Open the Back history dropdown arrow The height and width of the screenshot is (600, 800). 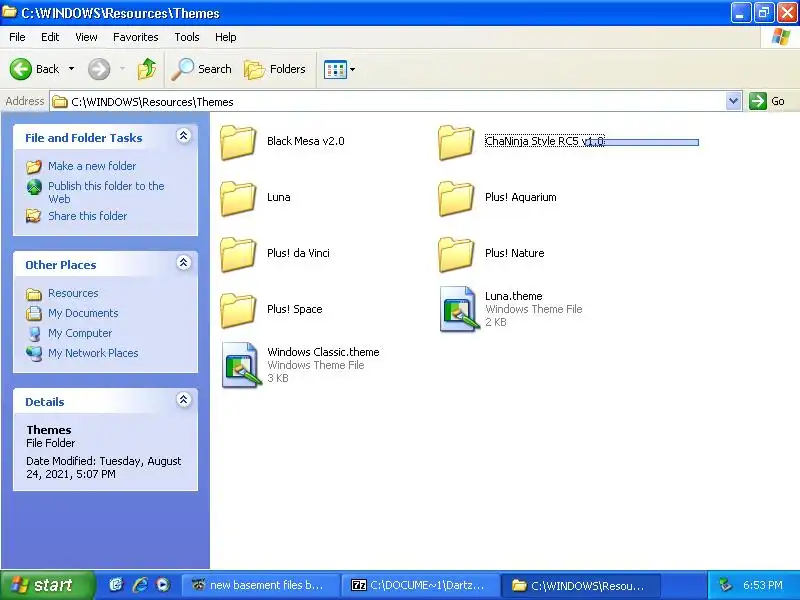coord(71,69)
